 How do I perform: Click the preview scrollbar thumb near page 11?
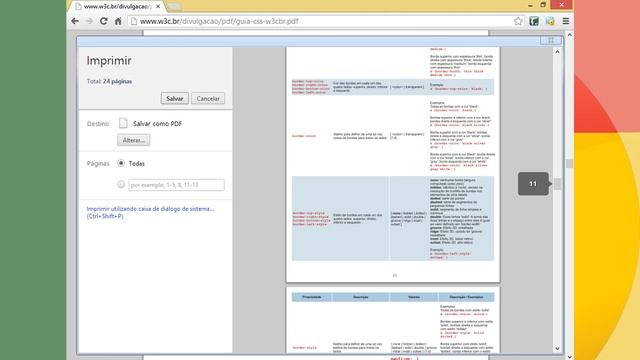coord(557,184)
